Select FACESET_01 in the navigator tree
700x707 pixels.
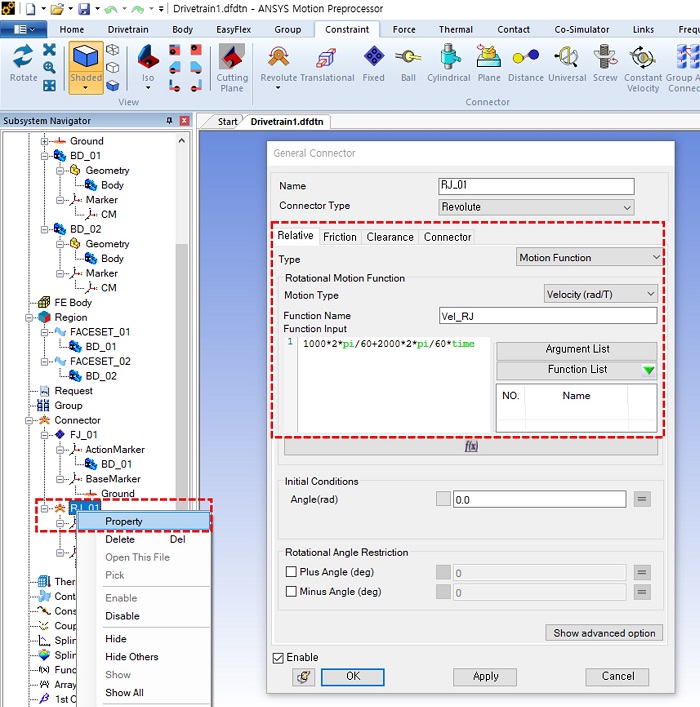[x=100, y=332]
